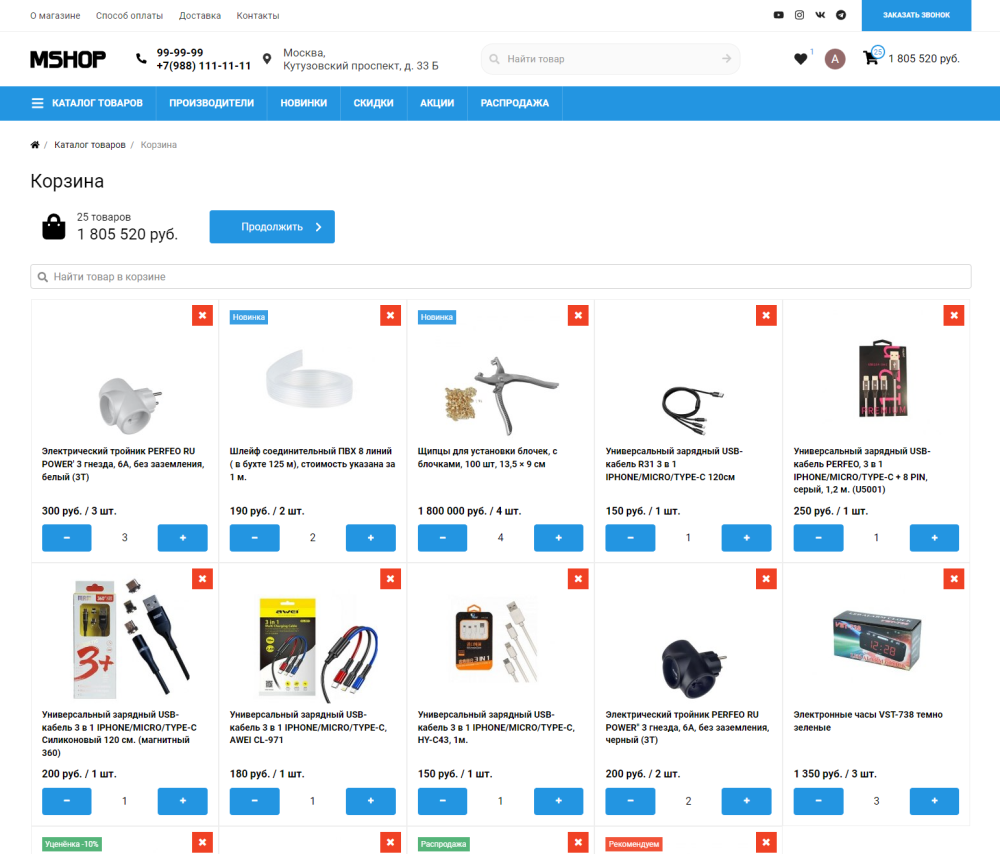Focus the Найти товар search field
Image resolution: width=1000 pixels, height=854 pixels.
(x=610, y=59)
